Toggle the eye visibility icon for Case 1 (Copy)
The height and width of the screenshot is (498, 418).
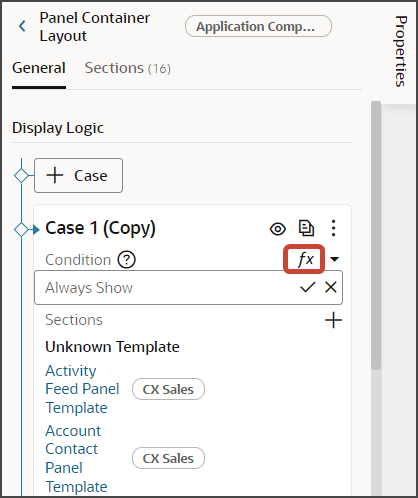(x=278, y=229)
